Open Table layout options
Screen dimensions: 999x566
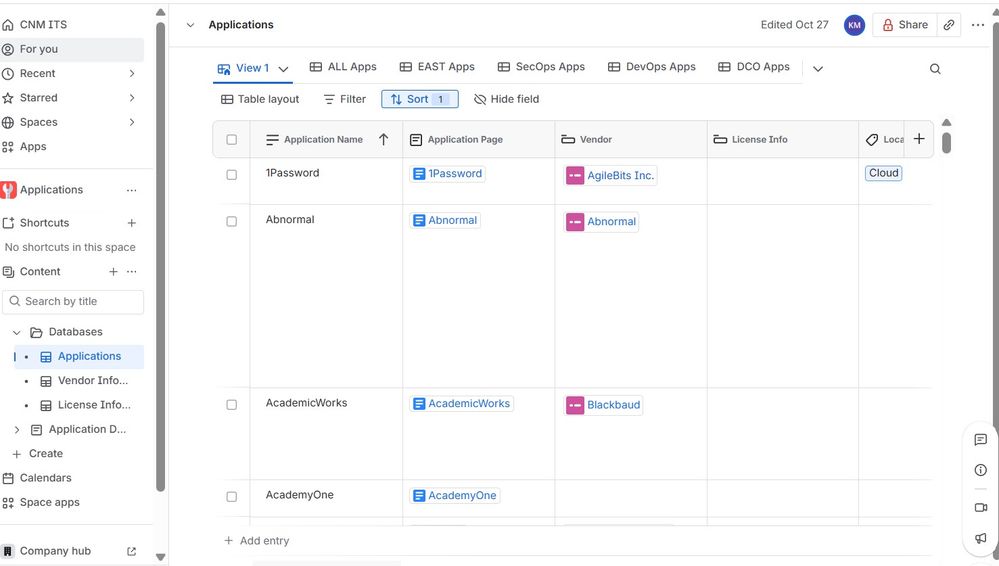pyautogui.click(x=260, y=99)
